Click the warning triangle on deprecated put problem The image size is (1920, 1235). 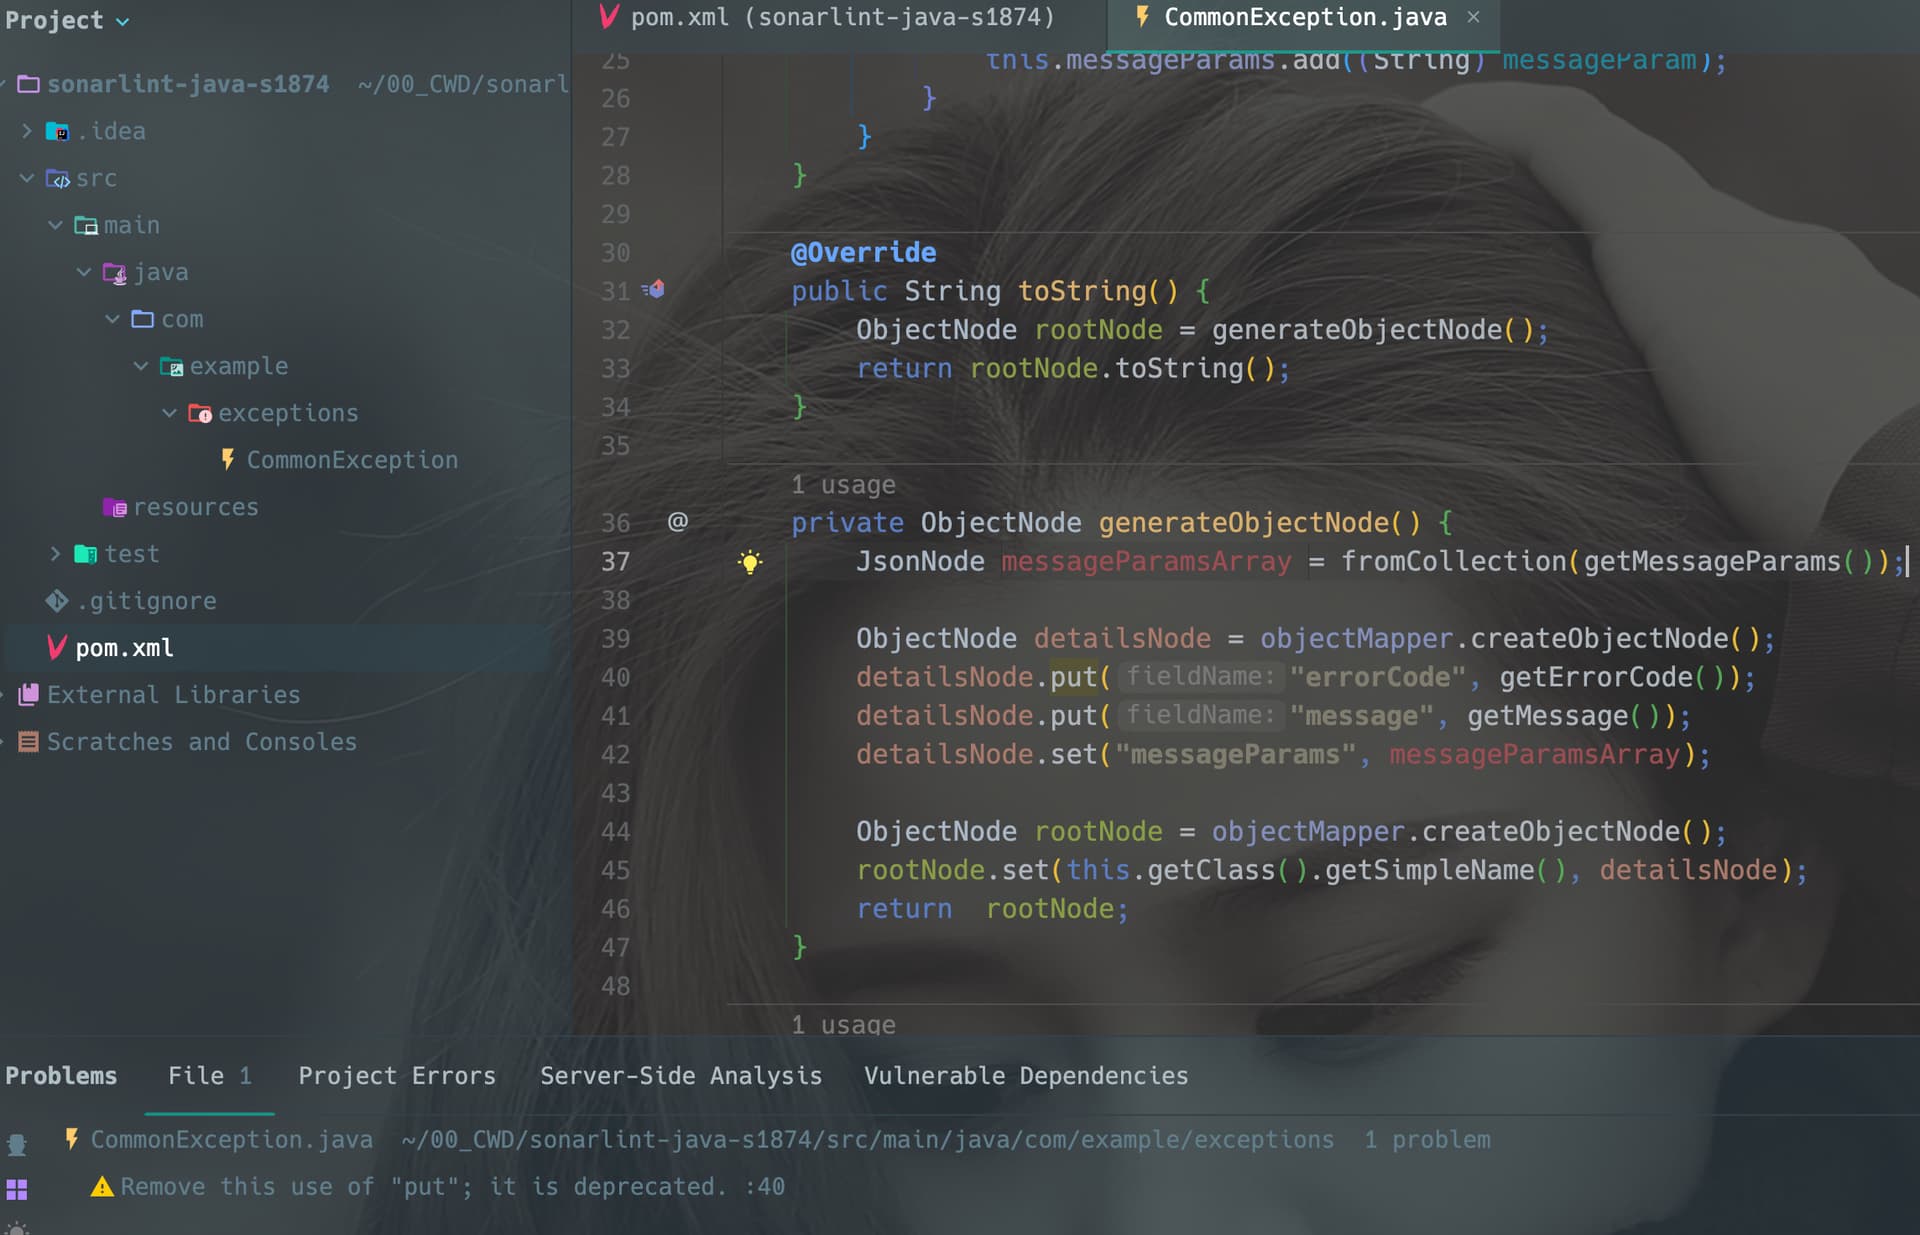102,1187
